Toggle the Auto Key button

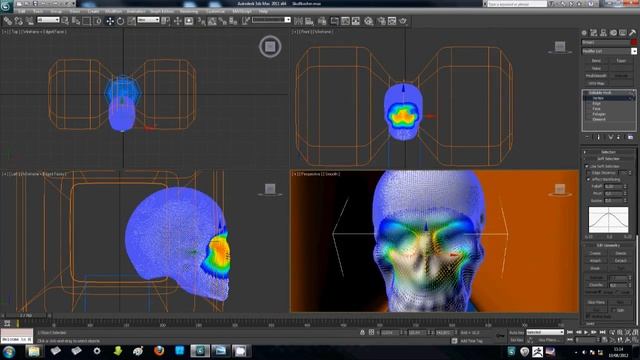(x=516, y=333)
